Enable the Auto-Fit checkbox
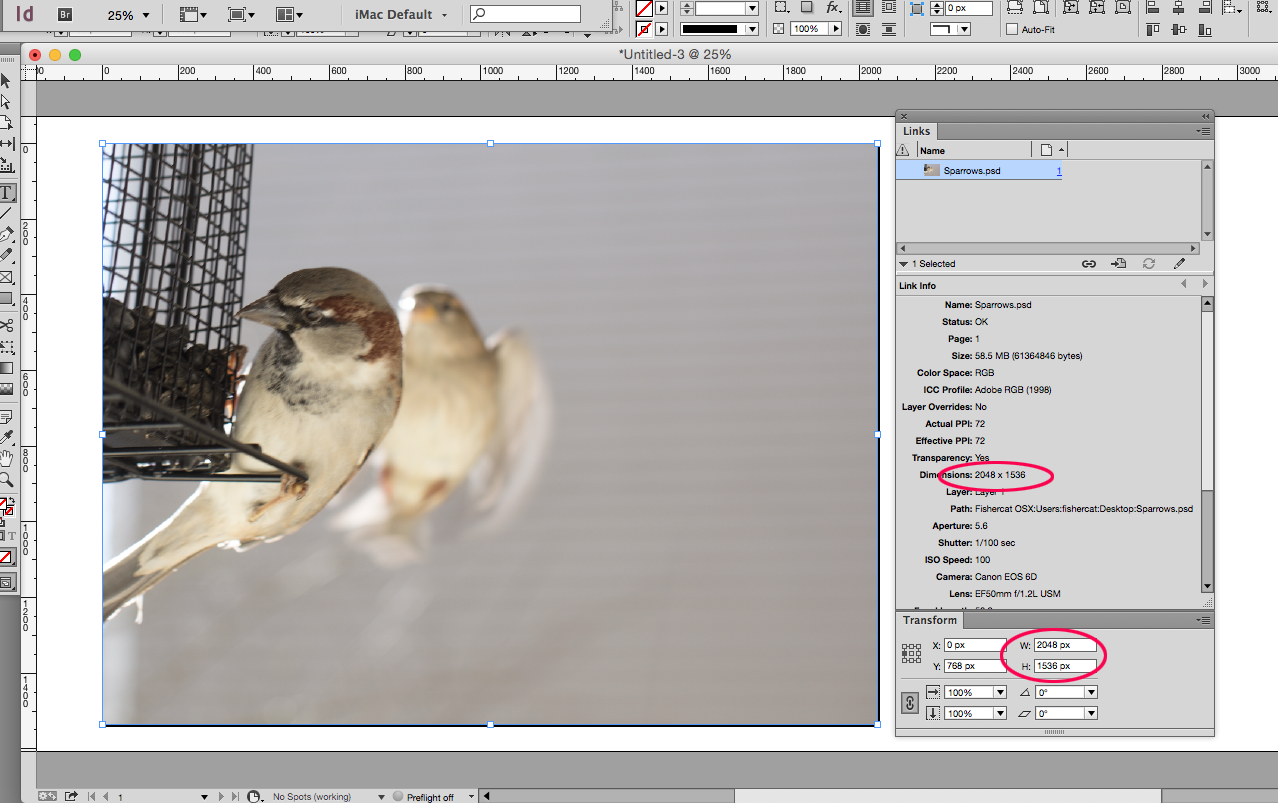The image size is (1278, 803). [x=1012, y=30]
